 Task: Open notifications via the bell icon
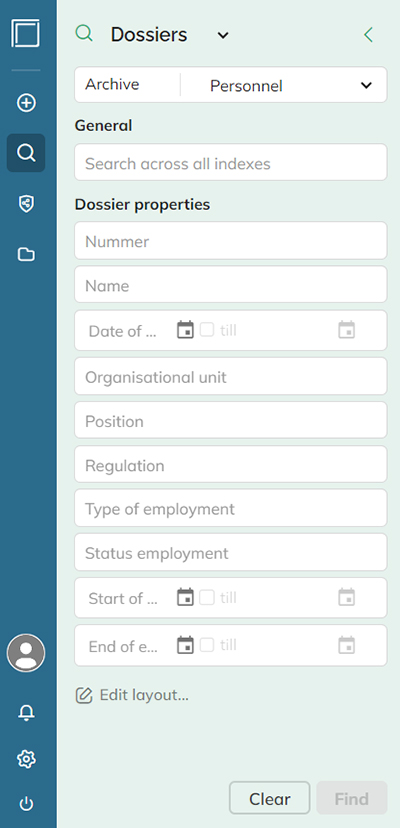coord(26,712)
